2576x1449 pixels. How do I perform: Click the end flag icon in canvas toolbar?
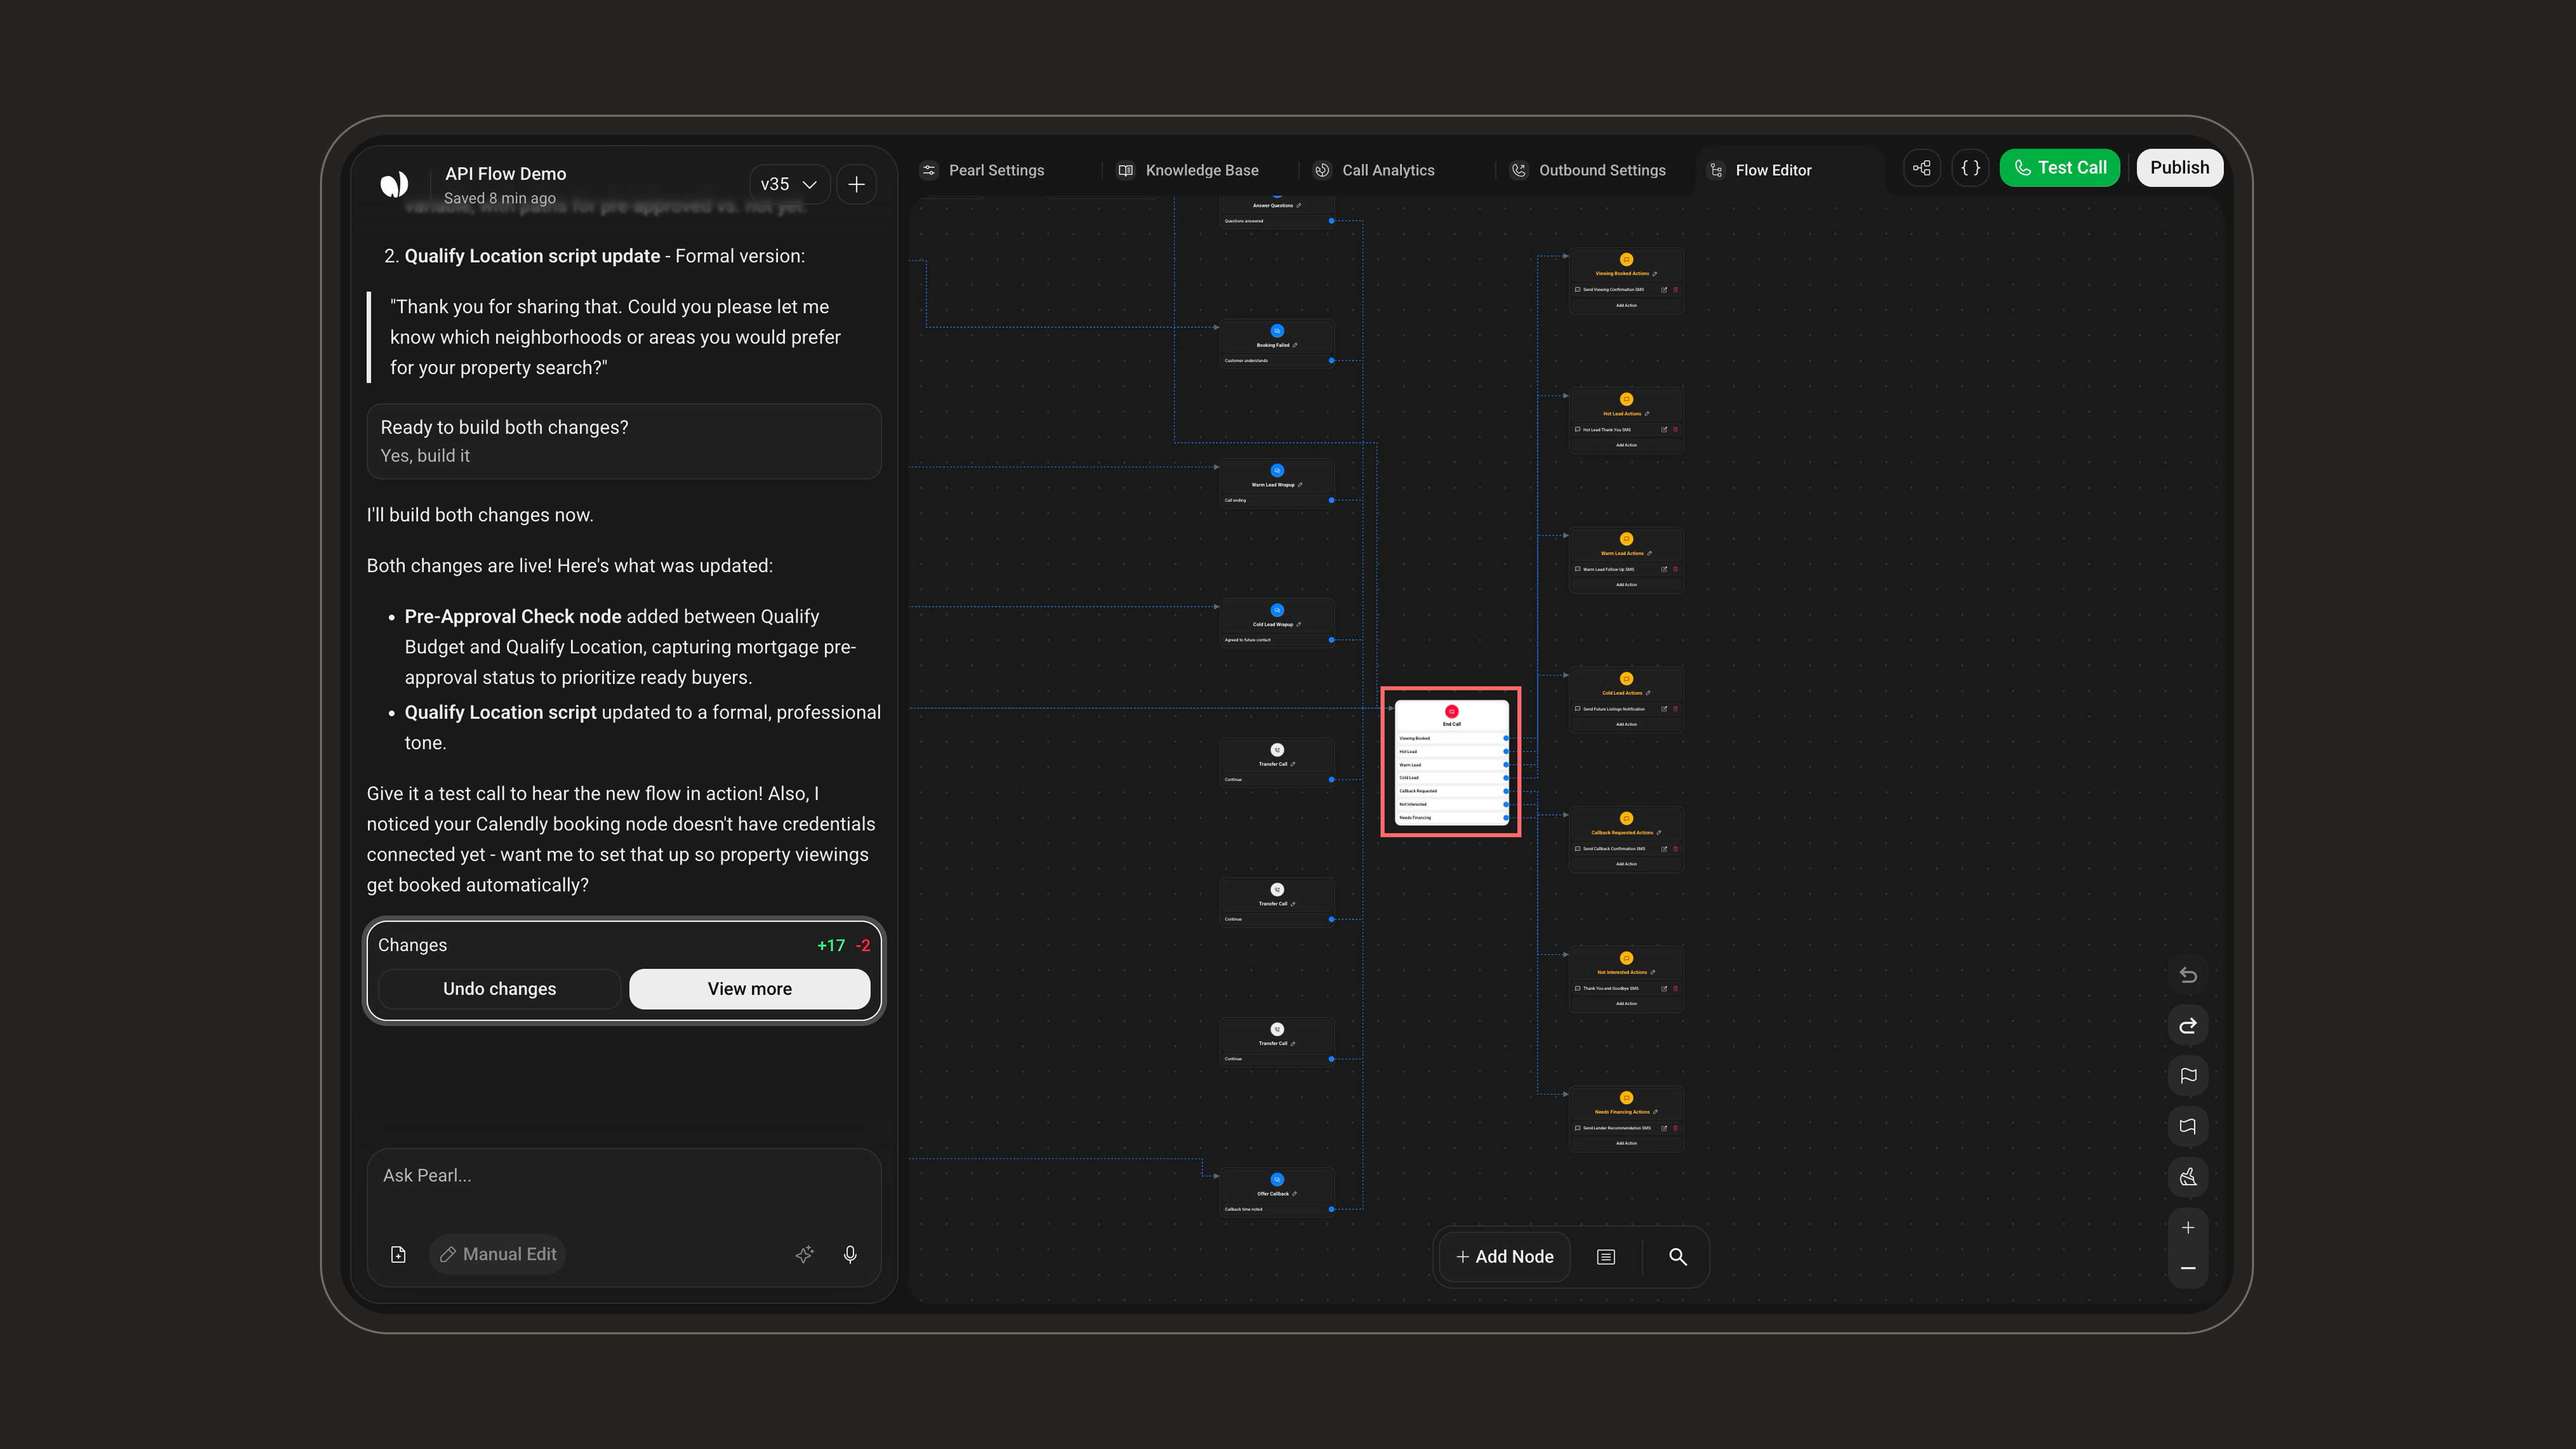point(2188,1126)
